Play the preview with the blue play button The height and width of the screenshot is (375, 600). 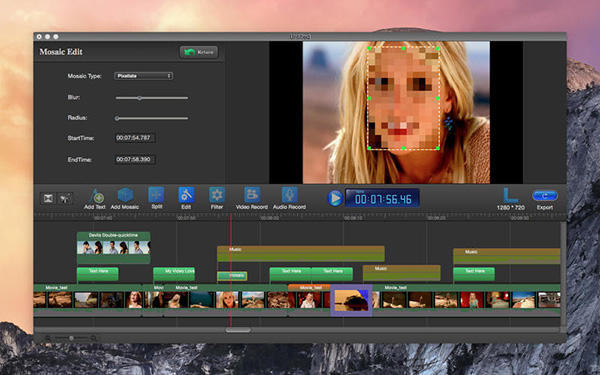tap(335, 198)
